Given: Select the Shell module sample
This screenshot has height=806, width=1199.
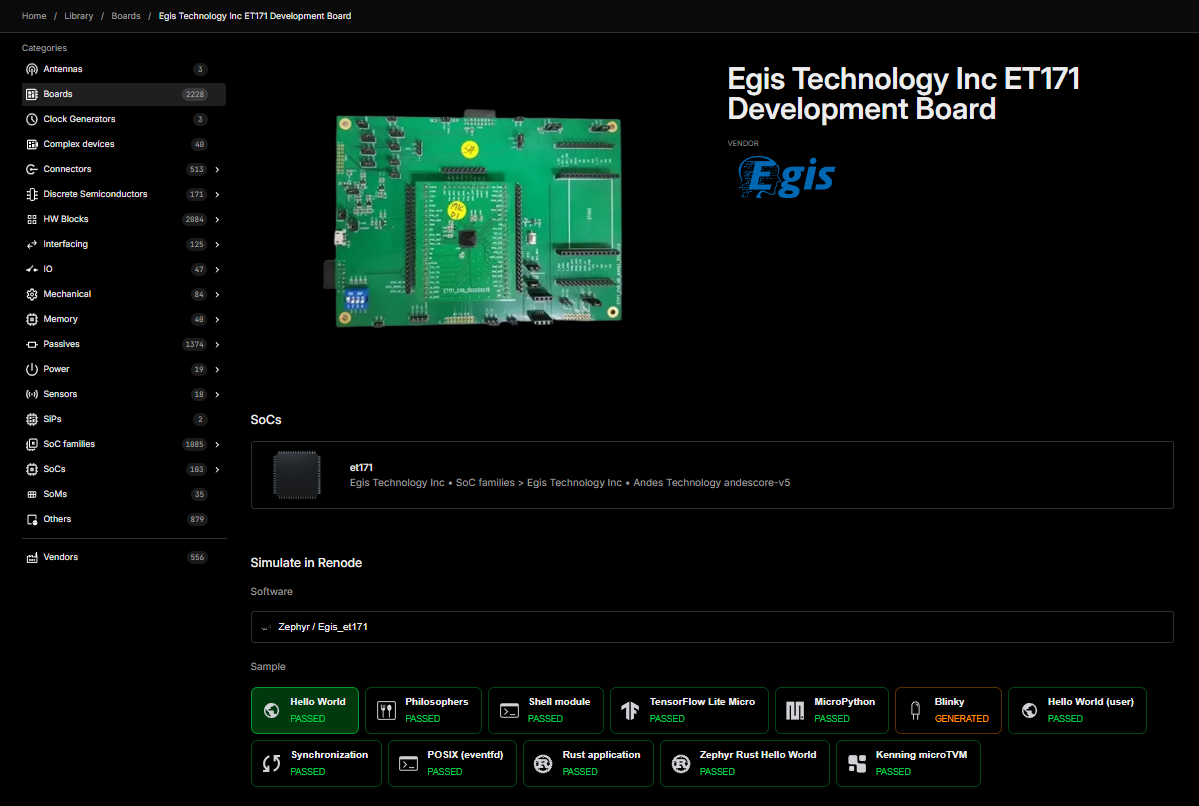Looking at the screenshot, I should (x=545, y=710).
